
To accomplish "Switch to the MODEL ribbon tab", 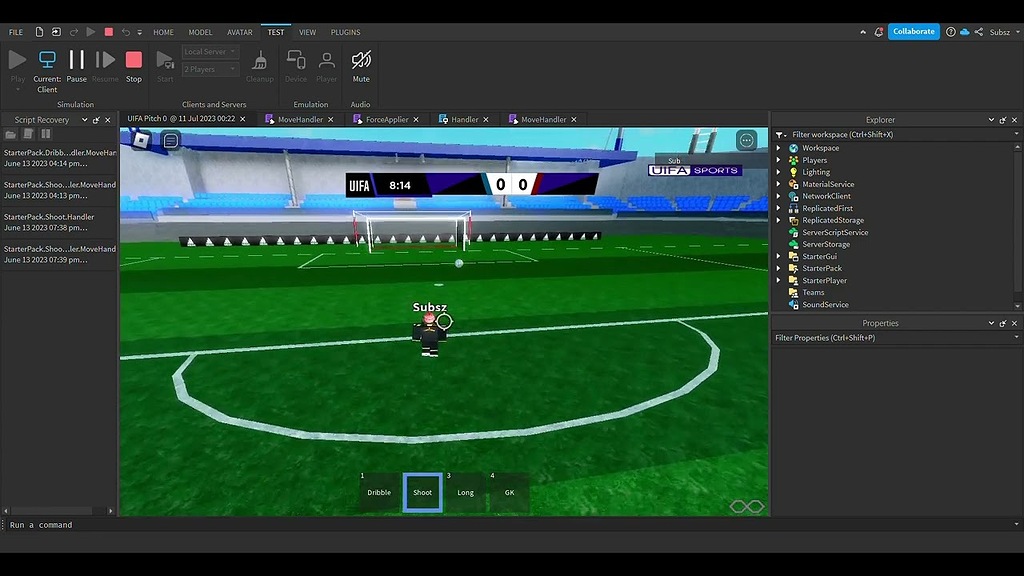I will [200, 31].
